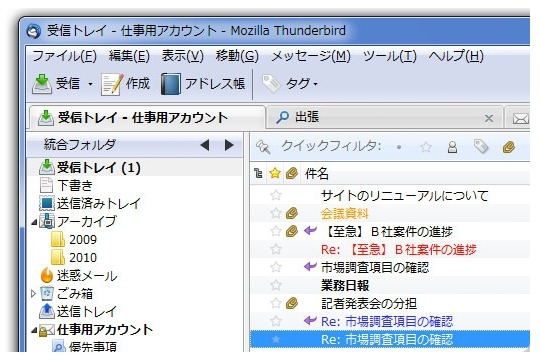Open the ヘルプ(H) menu
540x360 pixels.
pyautogui.click(x=456, y=56)
